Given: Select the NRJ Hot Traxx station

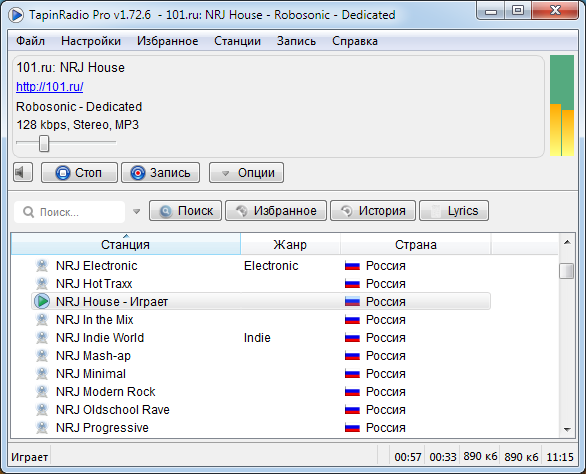Looking at the screenshot, I should 261,284.
